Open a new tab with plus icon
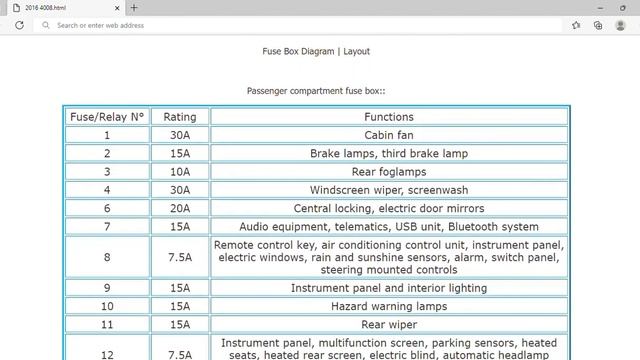This screenshot has height=360, width=640. pos(134,8)
